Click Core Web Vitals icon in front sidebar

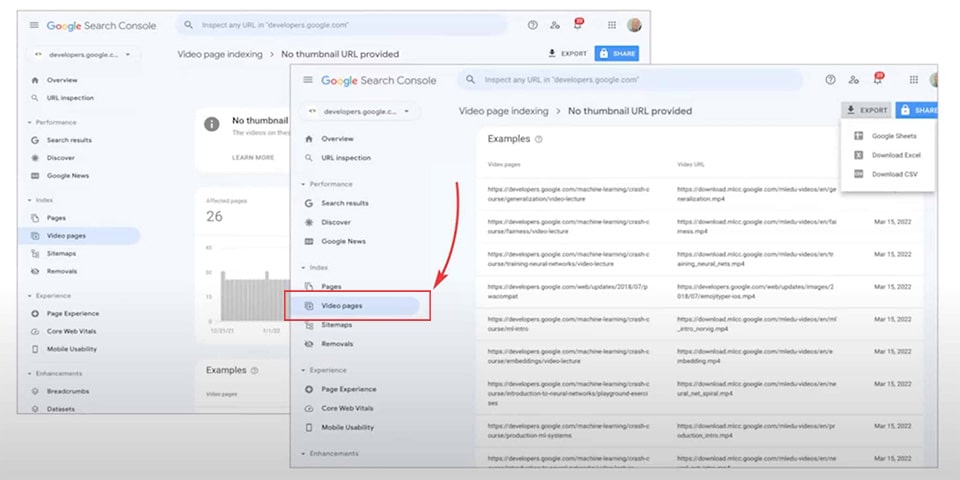[x=309, y=408]
